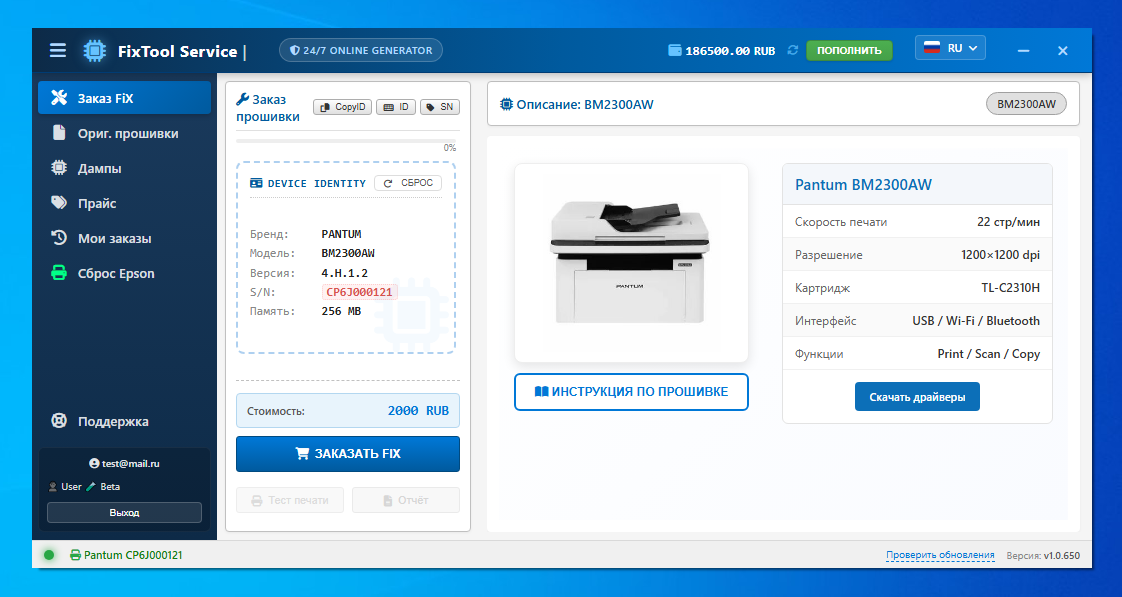Click the Выход logout button
The height and width of the screenshot is (597, 1122).
[x=125, y=513]
